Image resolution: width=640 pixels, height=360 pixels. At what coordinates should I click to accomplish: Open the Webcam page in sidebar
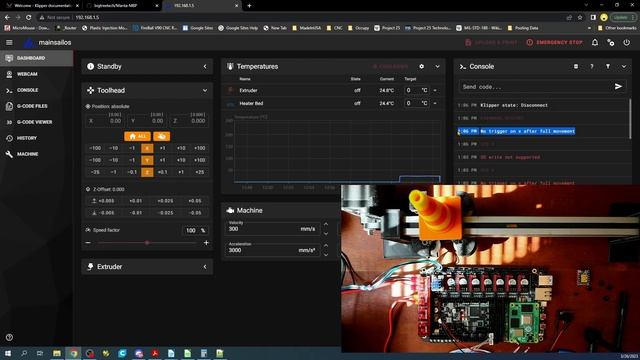point(36,74)
